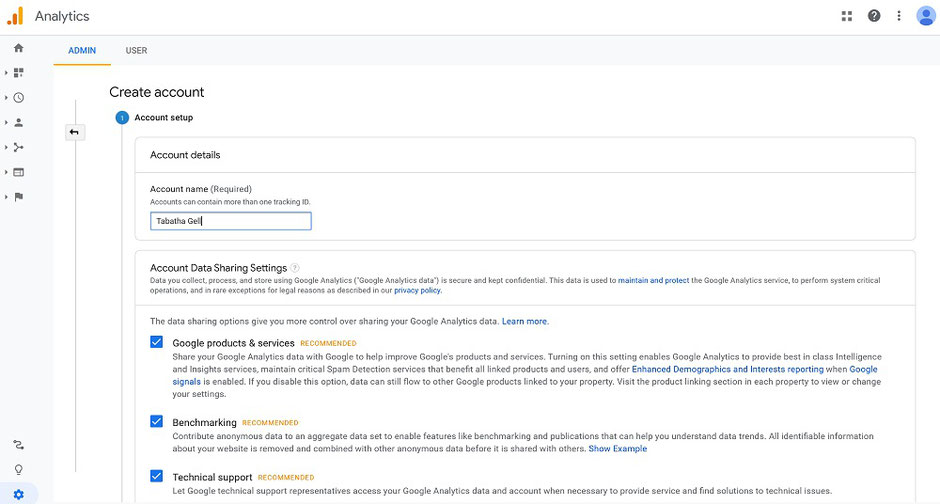This screenshot has height=504, width=940.
Task: Open the help question mark icon
Action: click(874, 16)
